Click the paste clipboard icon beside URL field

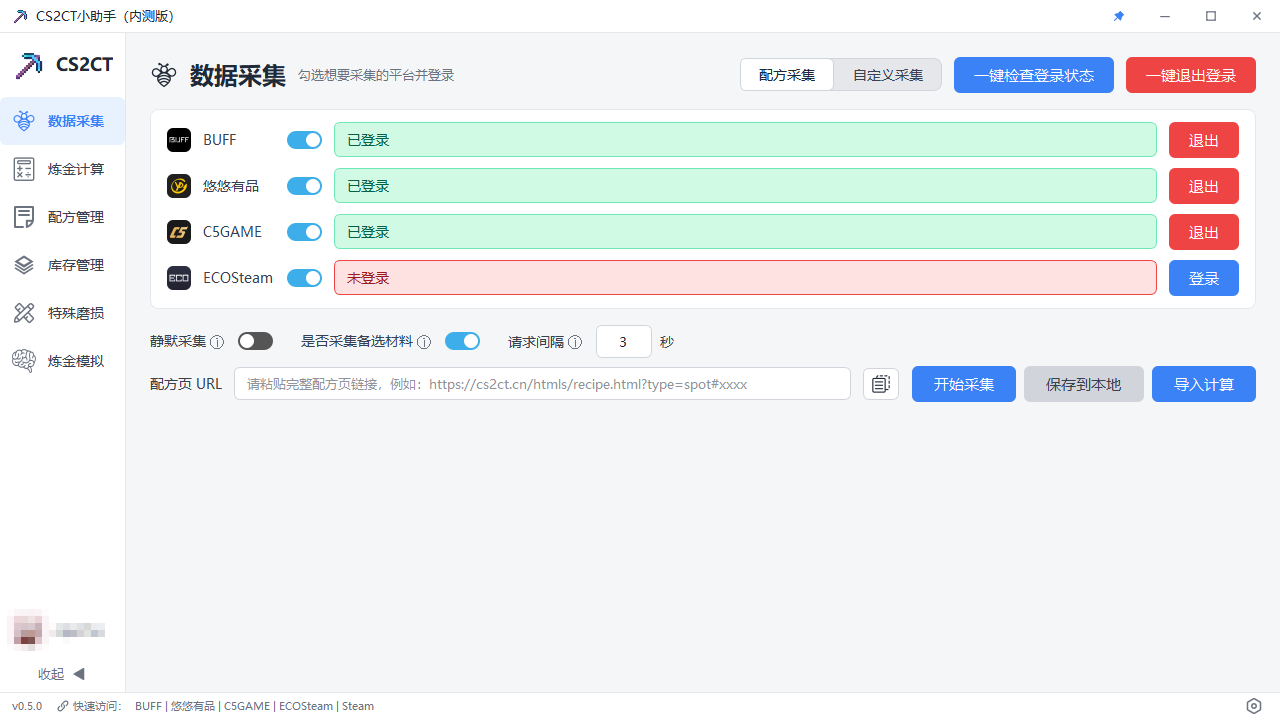pyautogui.click(x=881, y=384)
